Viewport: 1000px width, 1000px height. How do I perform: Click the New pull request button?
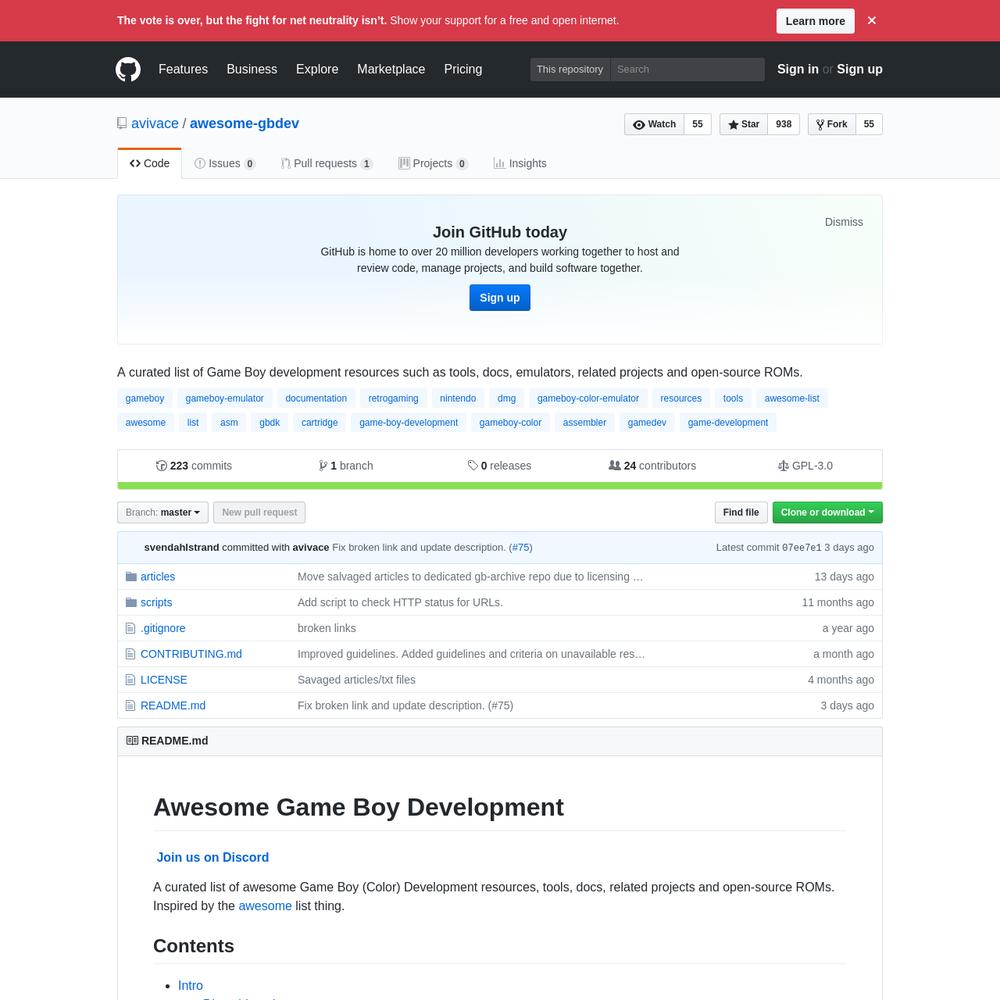tap(260, 512)
